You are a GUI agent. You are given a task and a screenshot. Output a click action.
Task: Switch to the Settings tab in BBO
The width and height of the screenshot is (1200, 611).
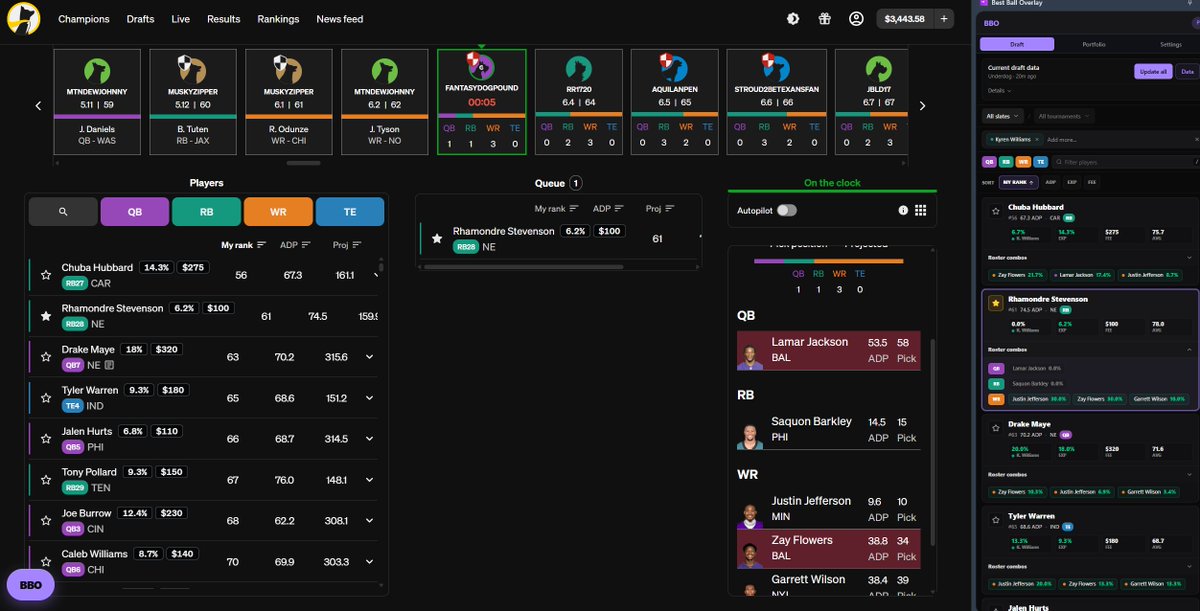point(1170,44)
